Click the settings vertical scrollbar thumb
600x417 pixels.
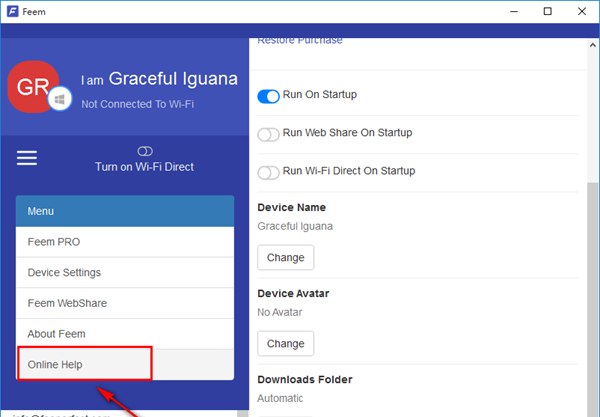[x=593, y=300]
